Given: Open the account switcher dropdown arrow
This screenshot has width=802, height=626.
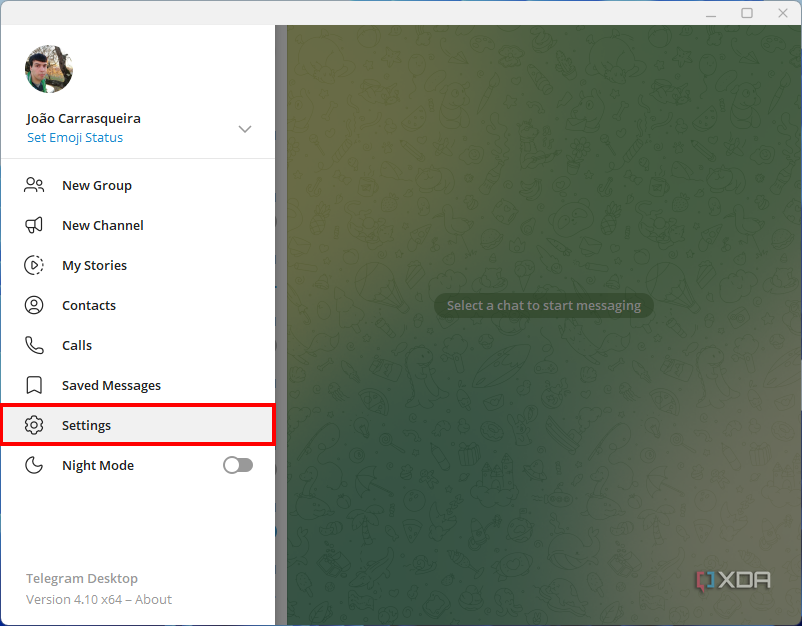Looking at the screenshot, I should 244,129.
